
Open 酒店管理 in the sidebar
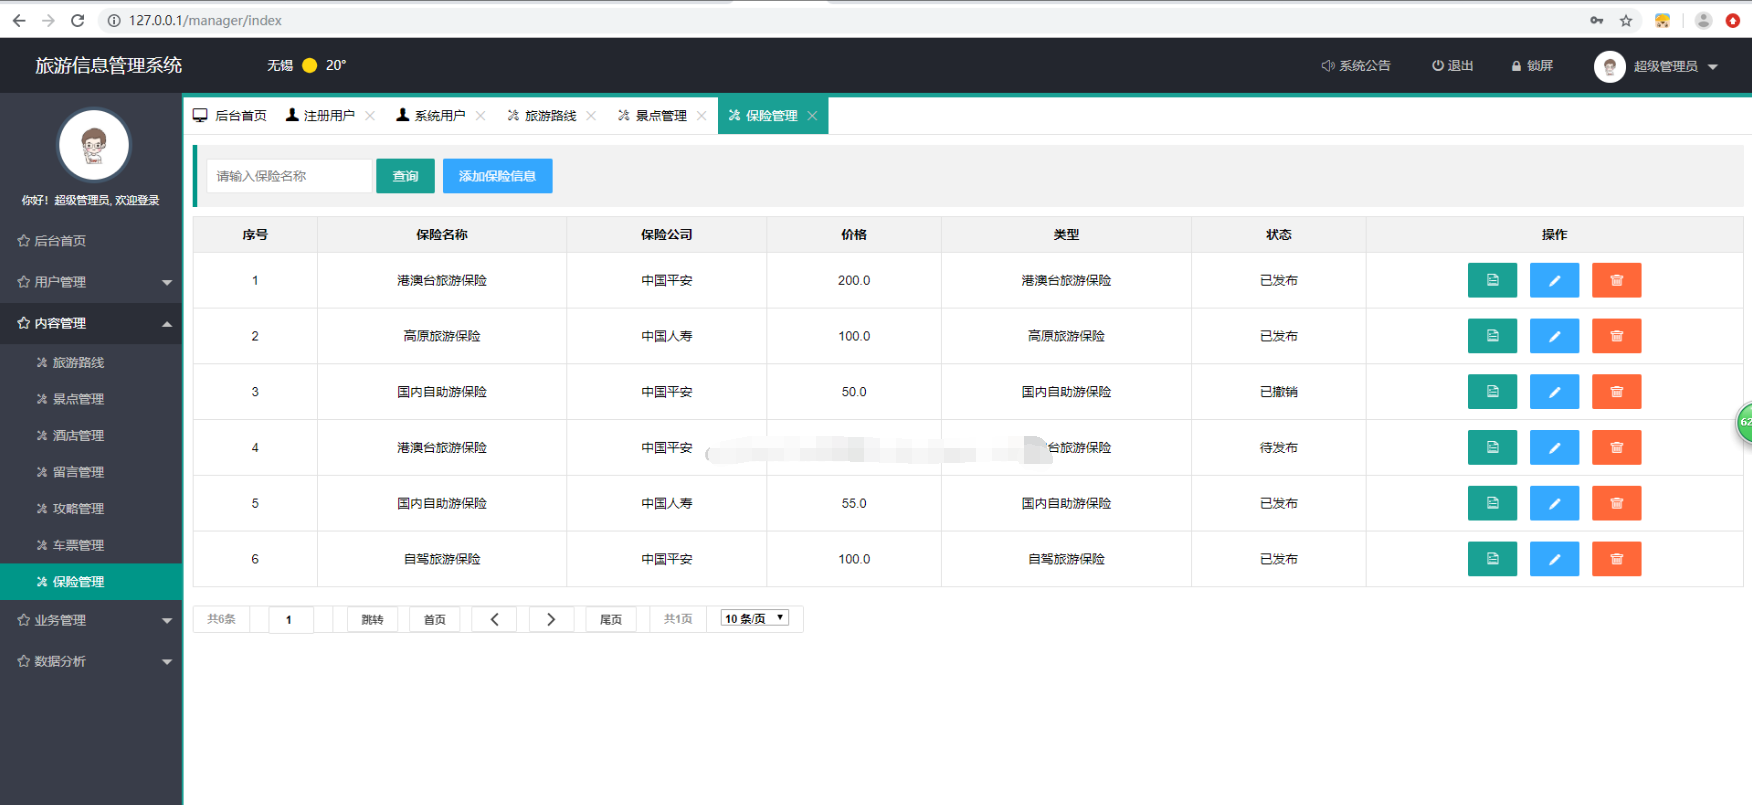(91, 435)
